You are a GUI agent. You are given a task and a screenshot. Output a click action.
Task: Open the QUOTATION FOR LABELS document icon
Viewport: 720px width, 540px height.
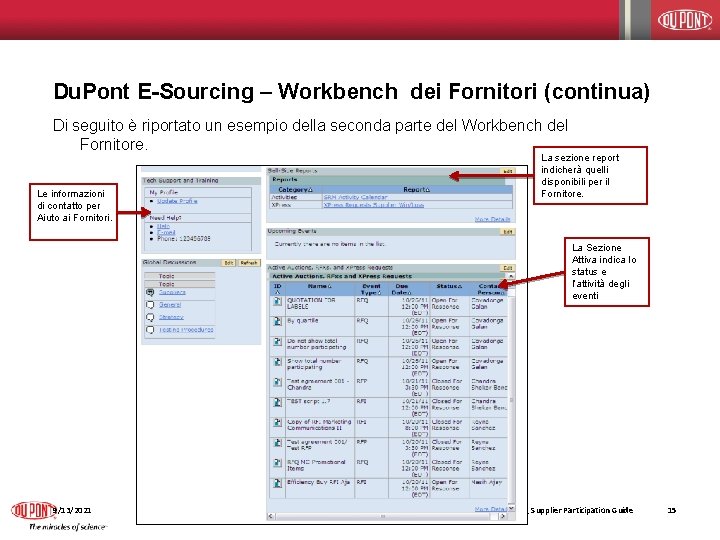click(277, 301)
